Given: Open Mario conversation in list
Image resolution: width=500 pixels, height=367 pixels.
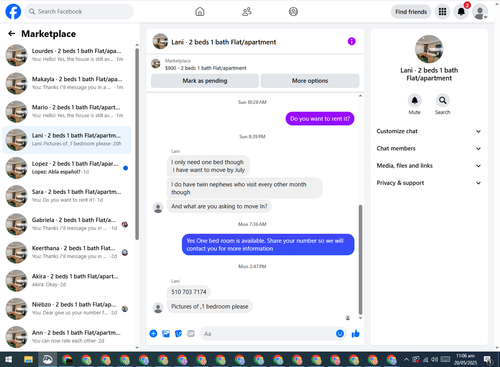Looking at the screenshot, I should pos(67,111).
